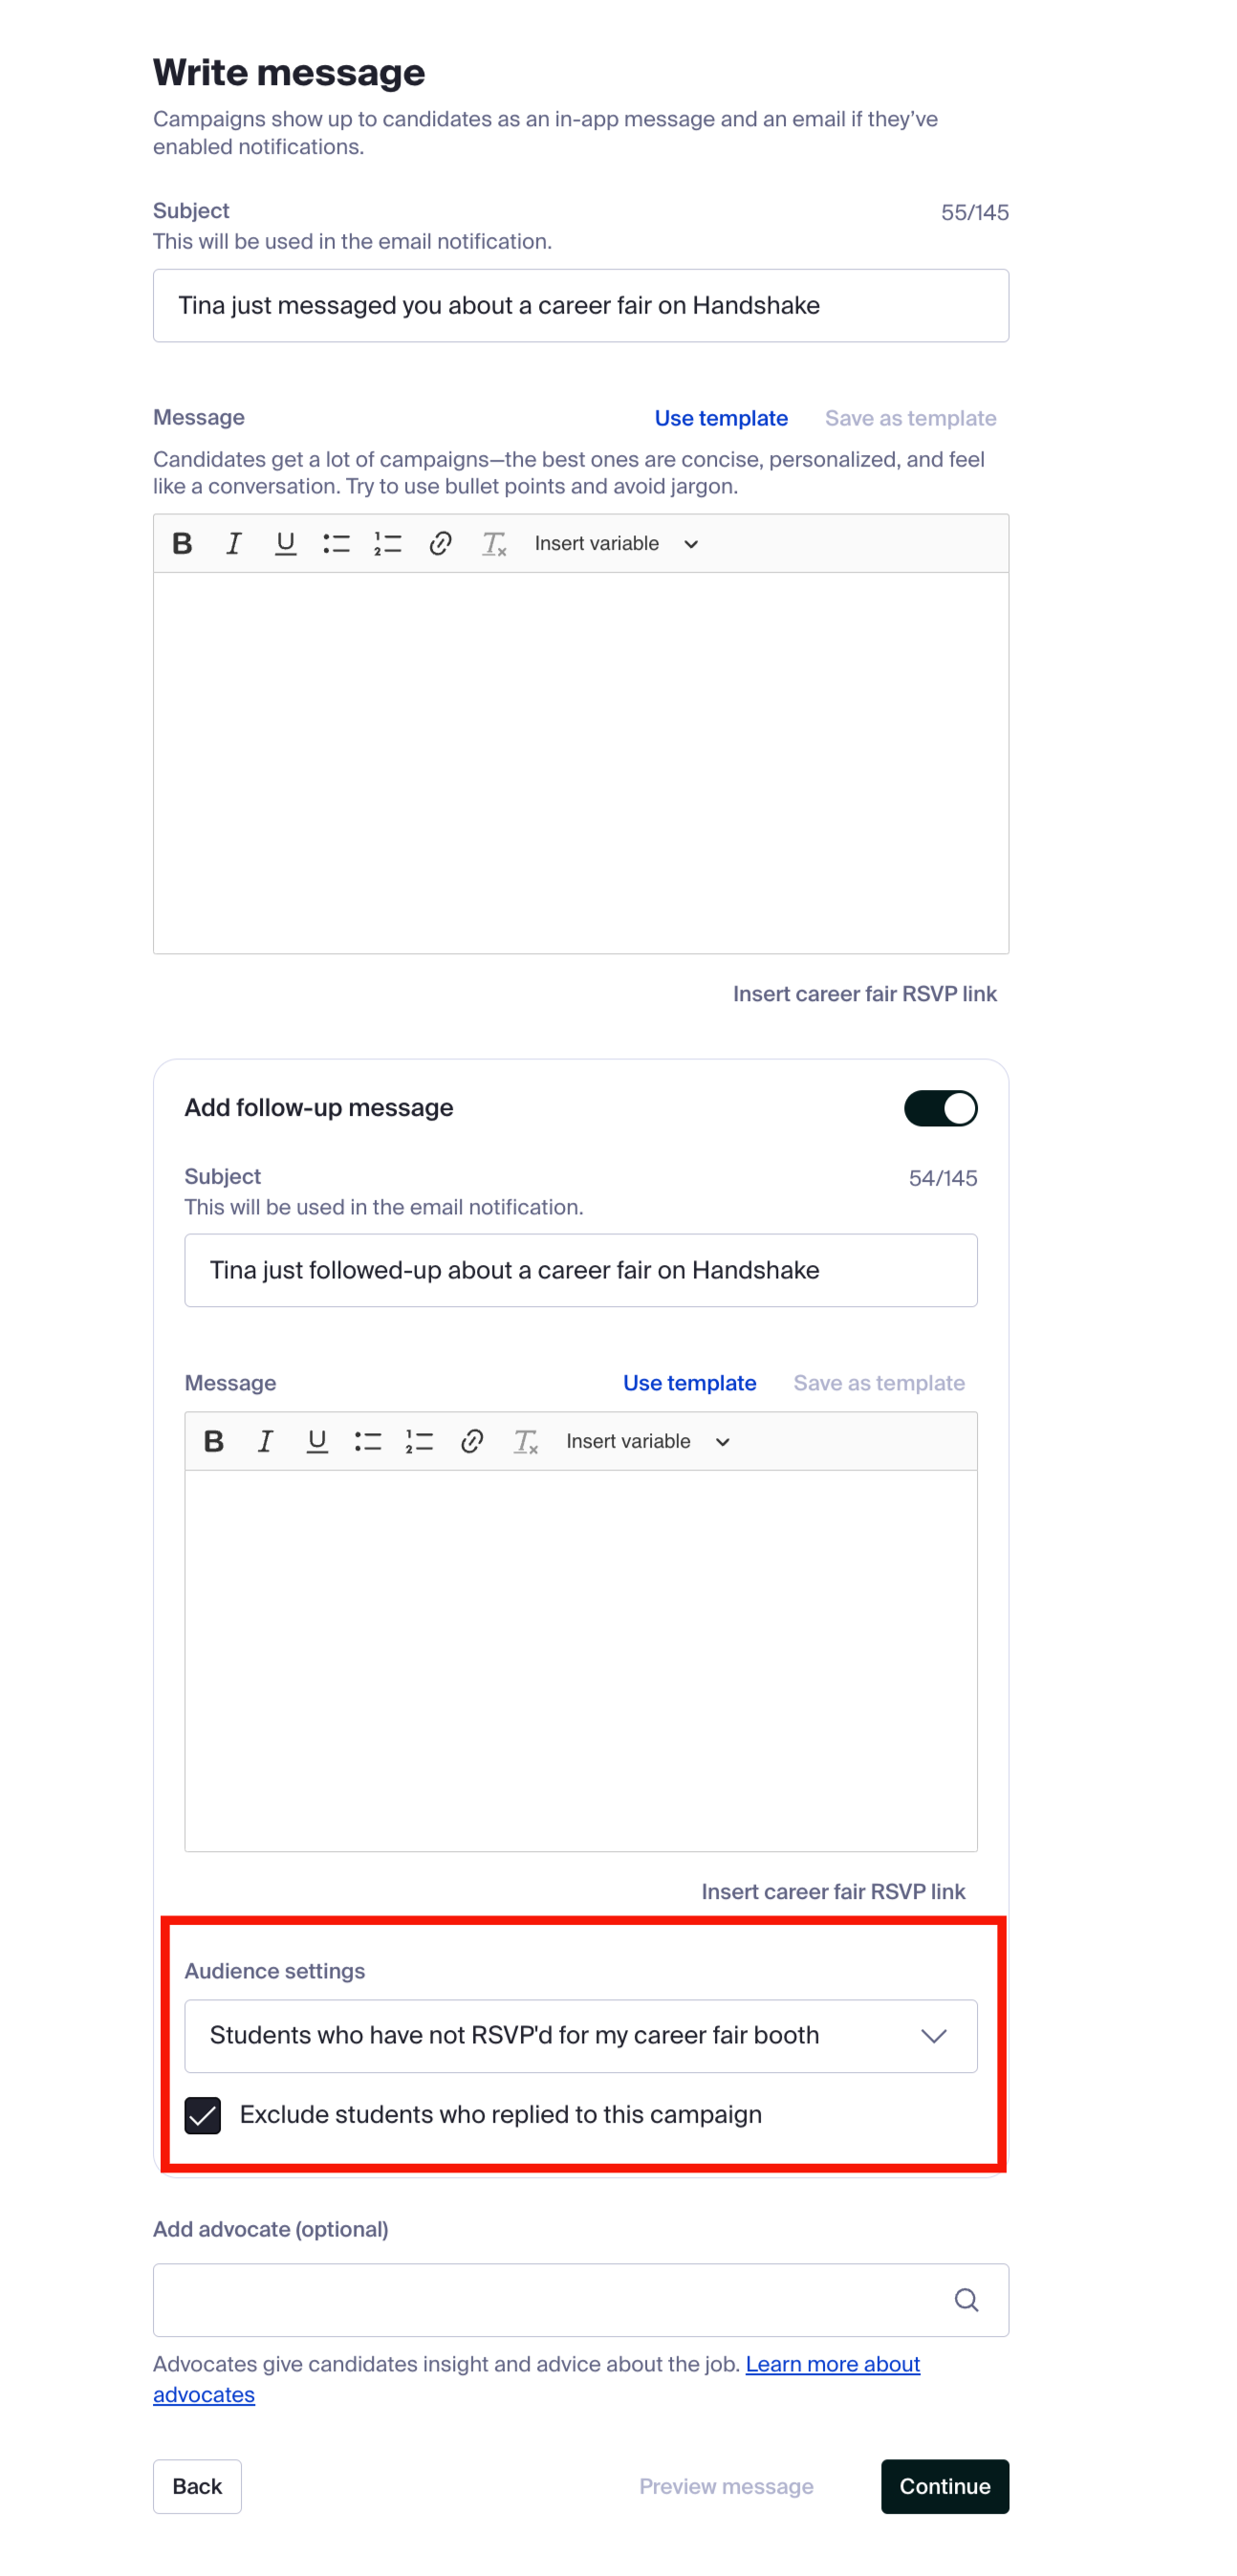Clear formatting in the follow-up editor
The image size is (1237, 2576).
tap(525, 1441)
